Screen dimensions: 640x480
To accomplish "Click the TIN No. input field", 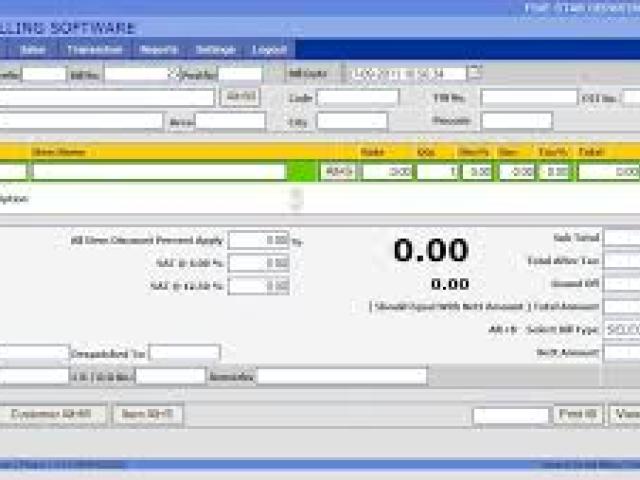I will click(x=529, y=98).
